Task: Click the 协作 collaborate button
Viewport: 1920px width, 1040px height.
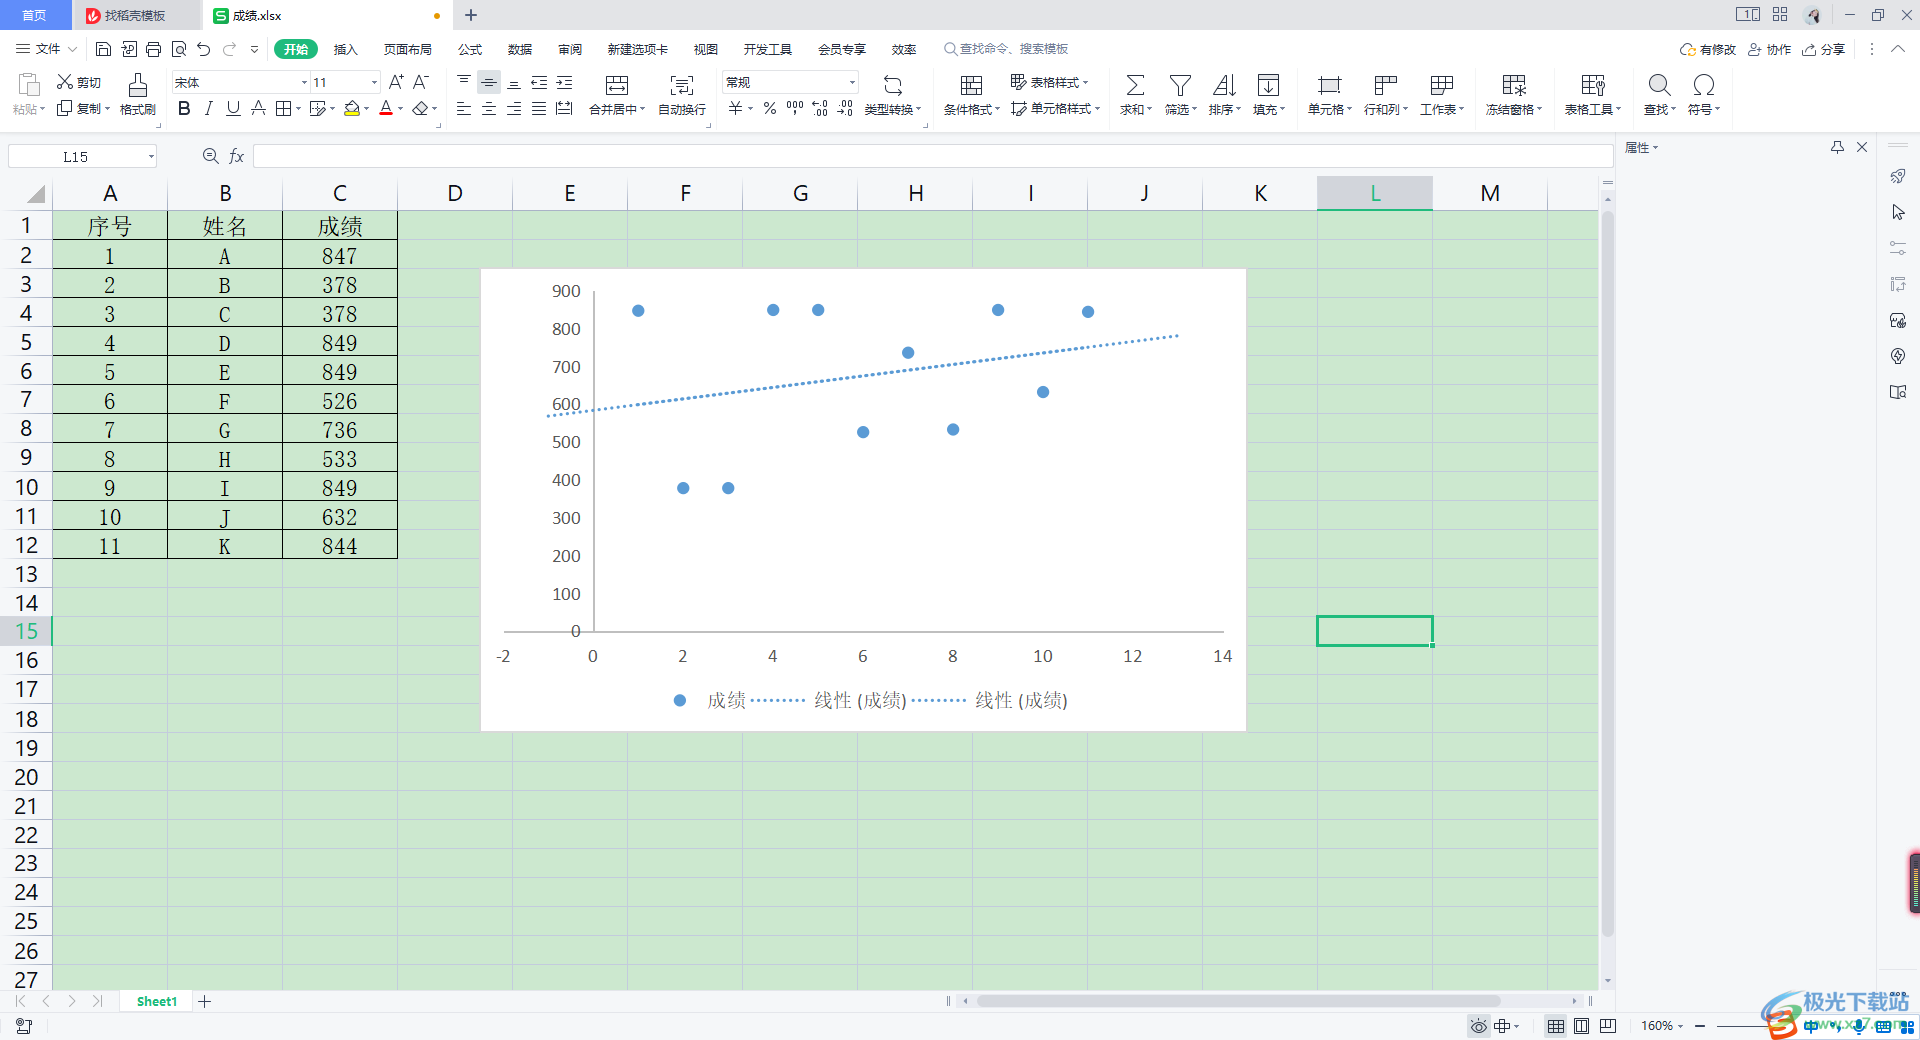Action: click(x=1769, y=49)
